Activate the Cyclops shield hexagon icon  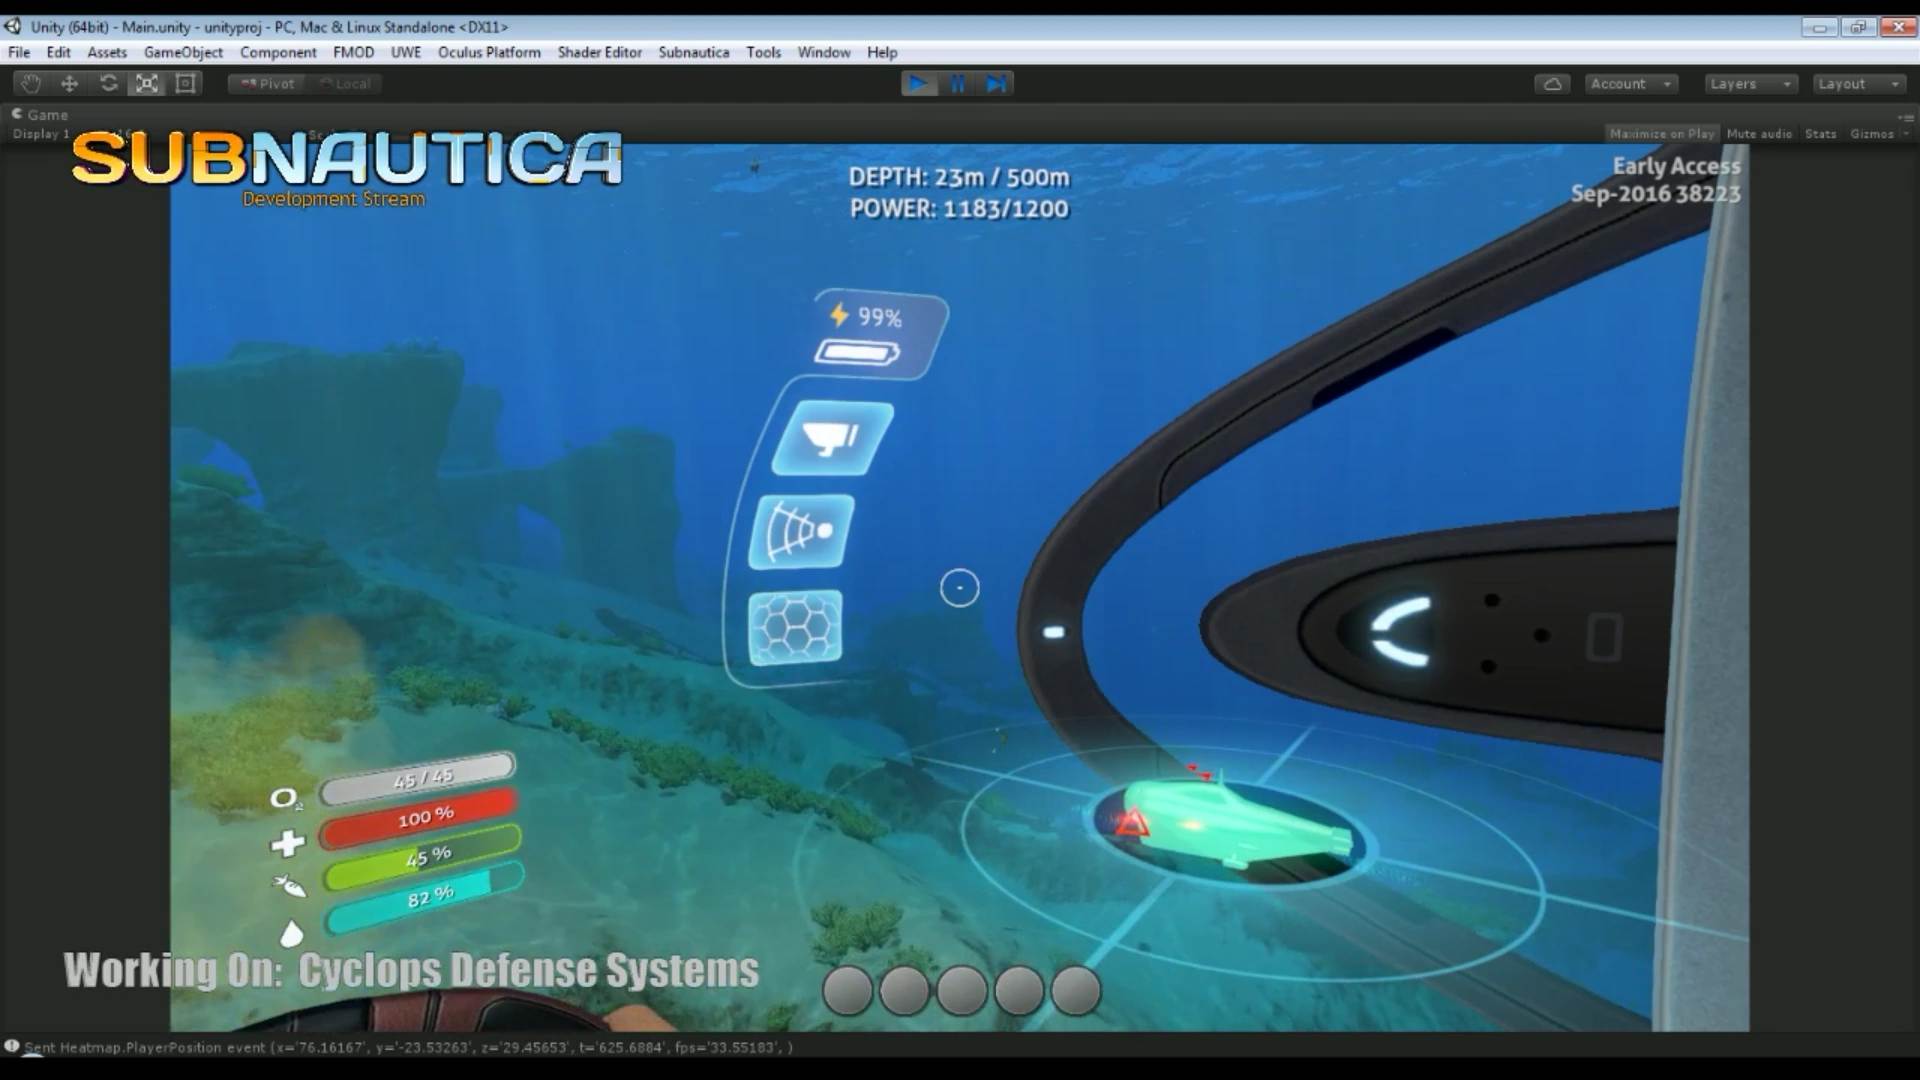[x=795, y=628]
